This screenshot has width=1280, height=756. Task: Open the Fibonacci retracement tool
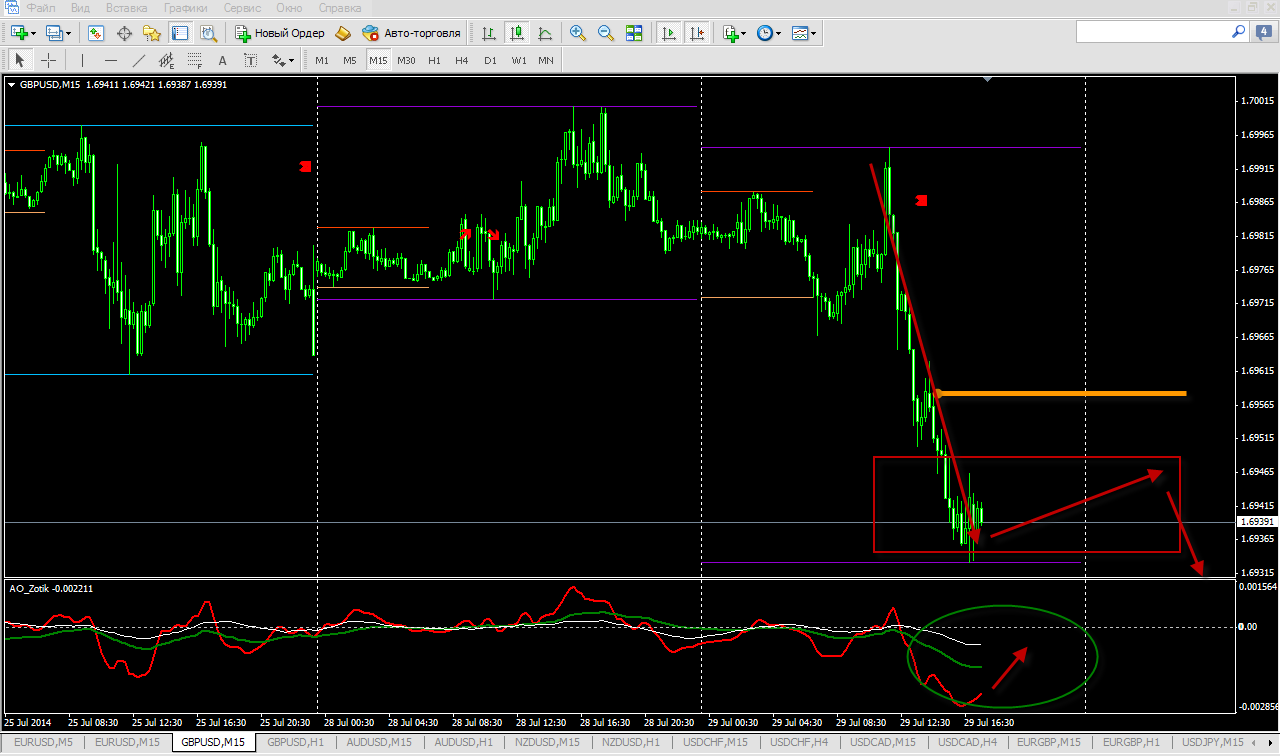tap(195, 60)
